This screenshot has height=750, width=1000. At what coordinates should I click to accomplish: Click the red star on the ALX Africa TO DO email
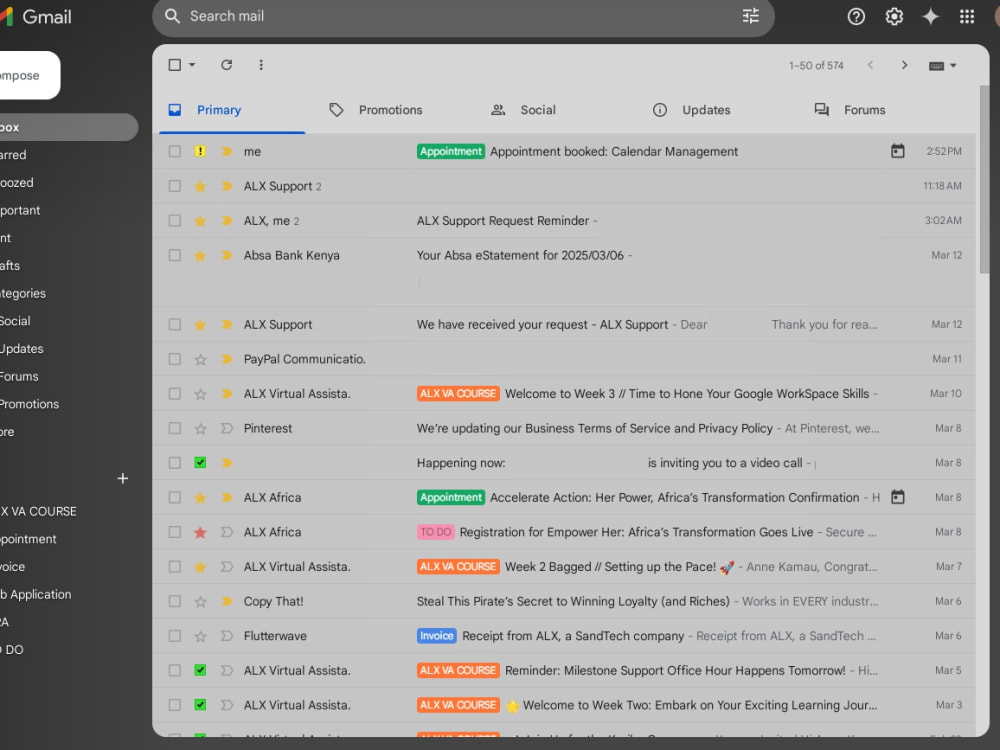click(x=200, y=533)
